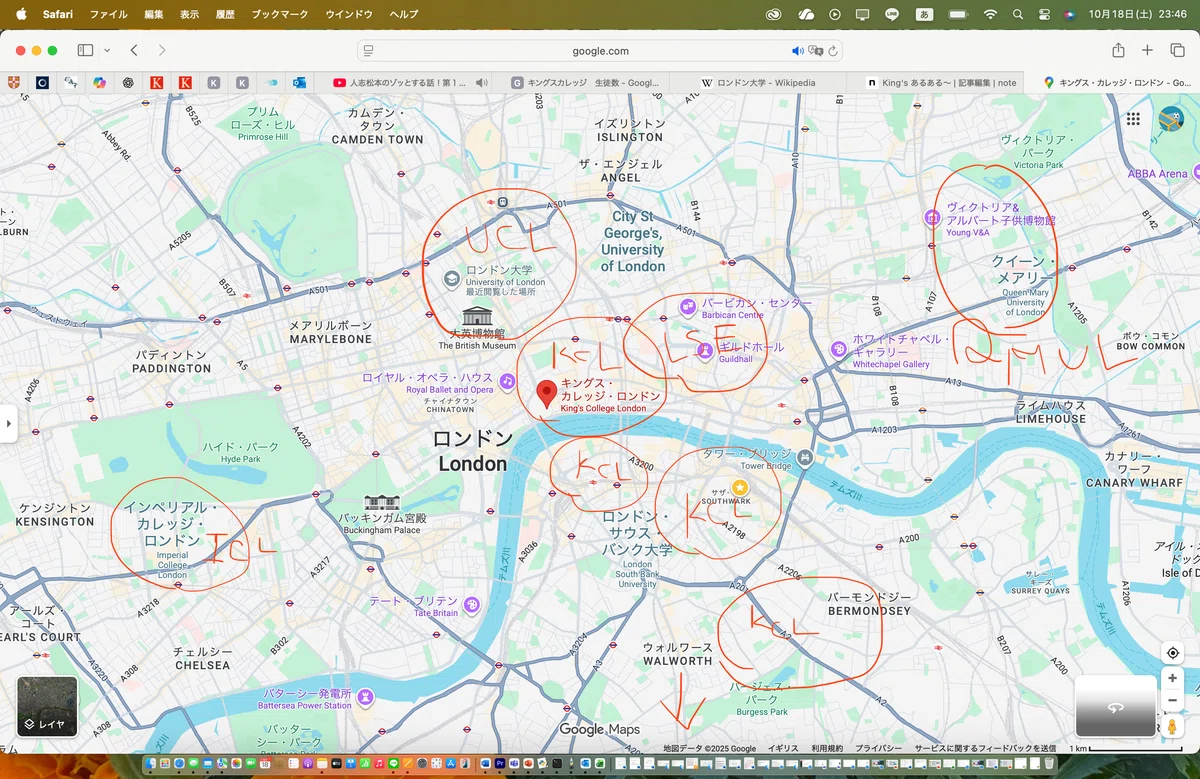Open the プライバシー privacy link
Image resolution: width=1200 pixels, height=779 pixels.
coord(879,748)
